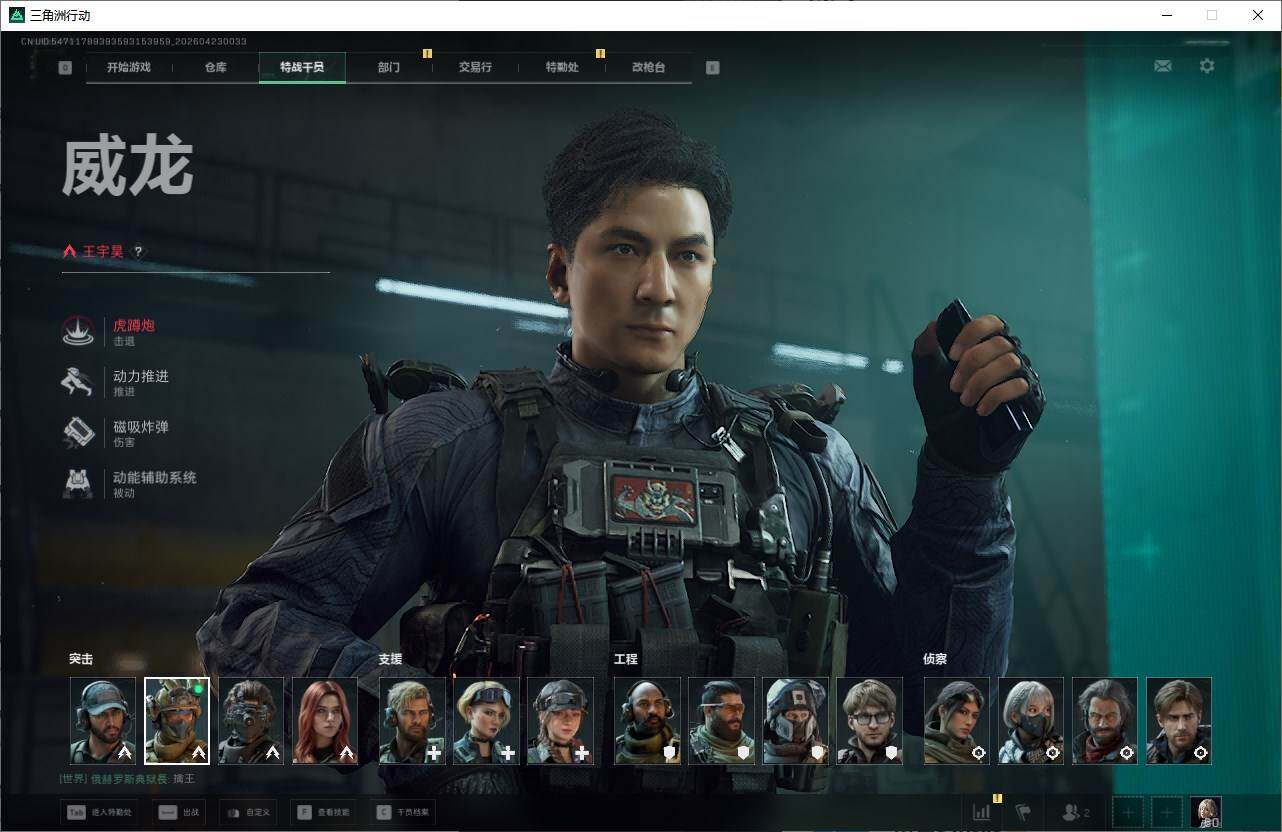Select the red-haired assault operator portrait

click(325, 721)
